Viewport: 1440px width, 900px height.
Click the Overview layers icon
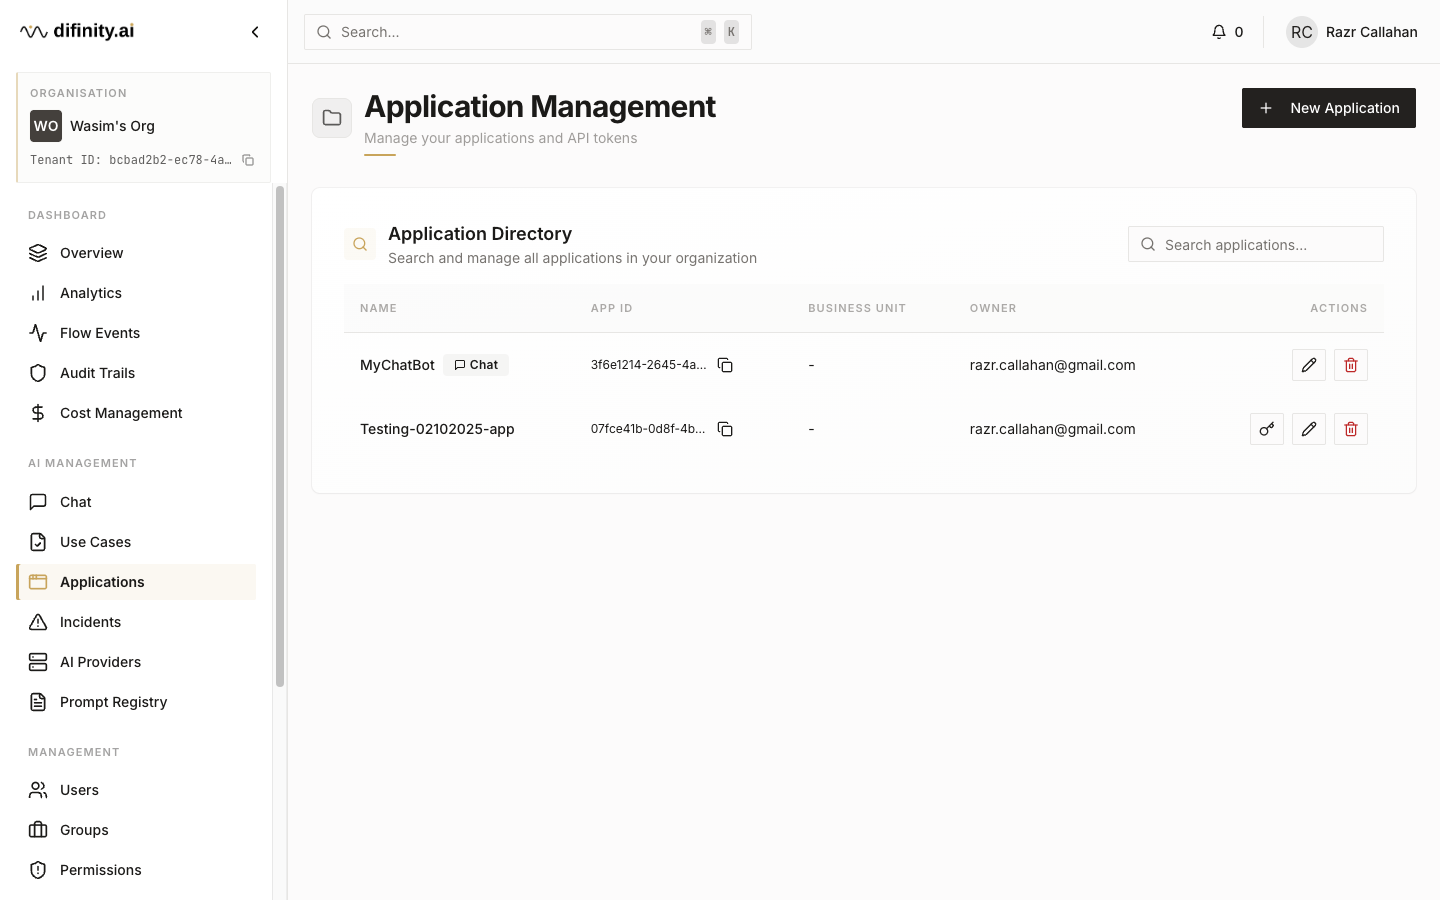pyautogui.click(x=38, y=253)
